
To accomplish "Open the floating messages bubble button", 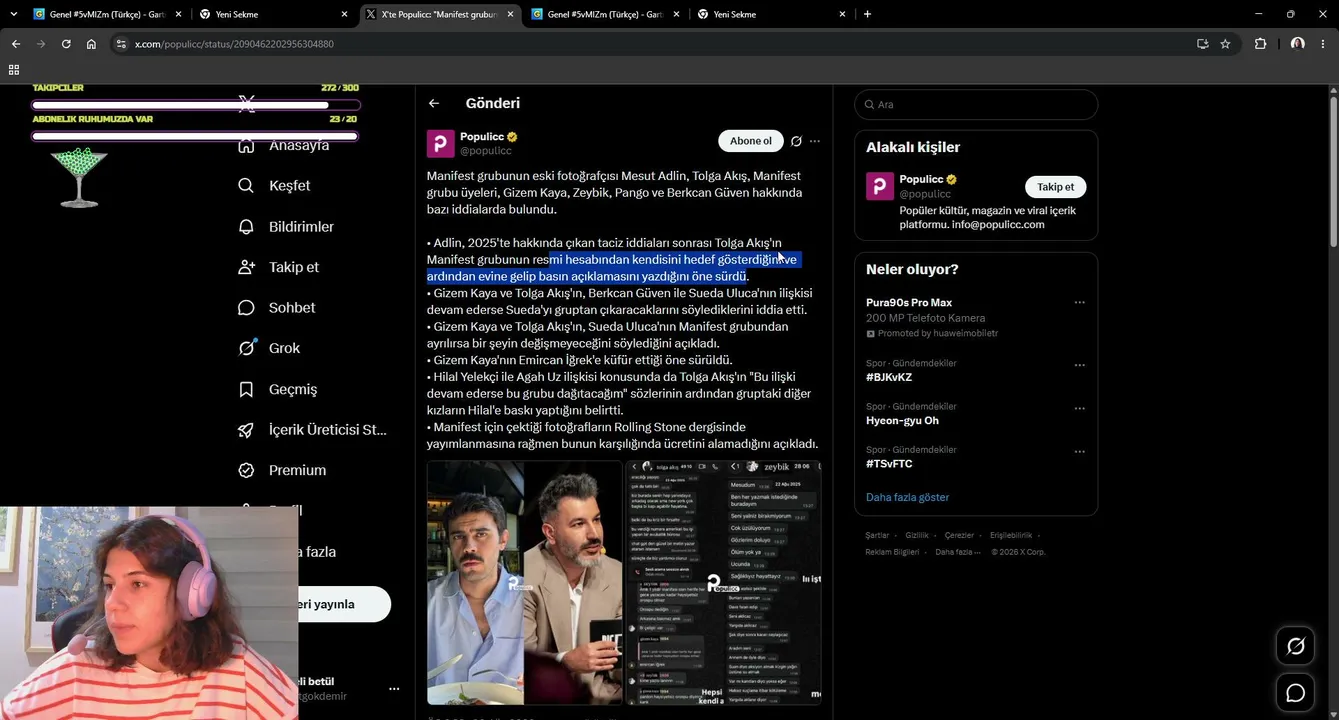I will (1295, 693).
